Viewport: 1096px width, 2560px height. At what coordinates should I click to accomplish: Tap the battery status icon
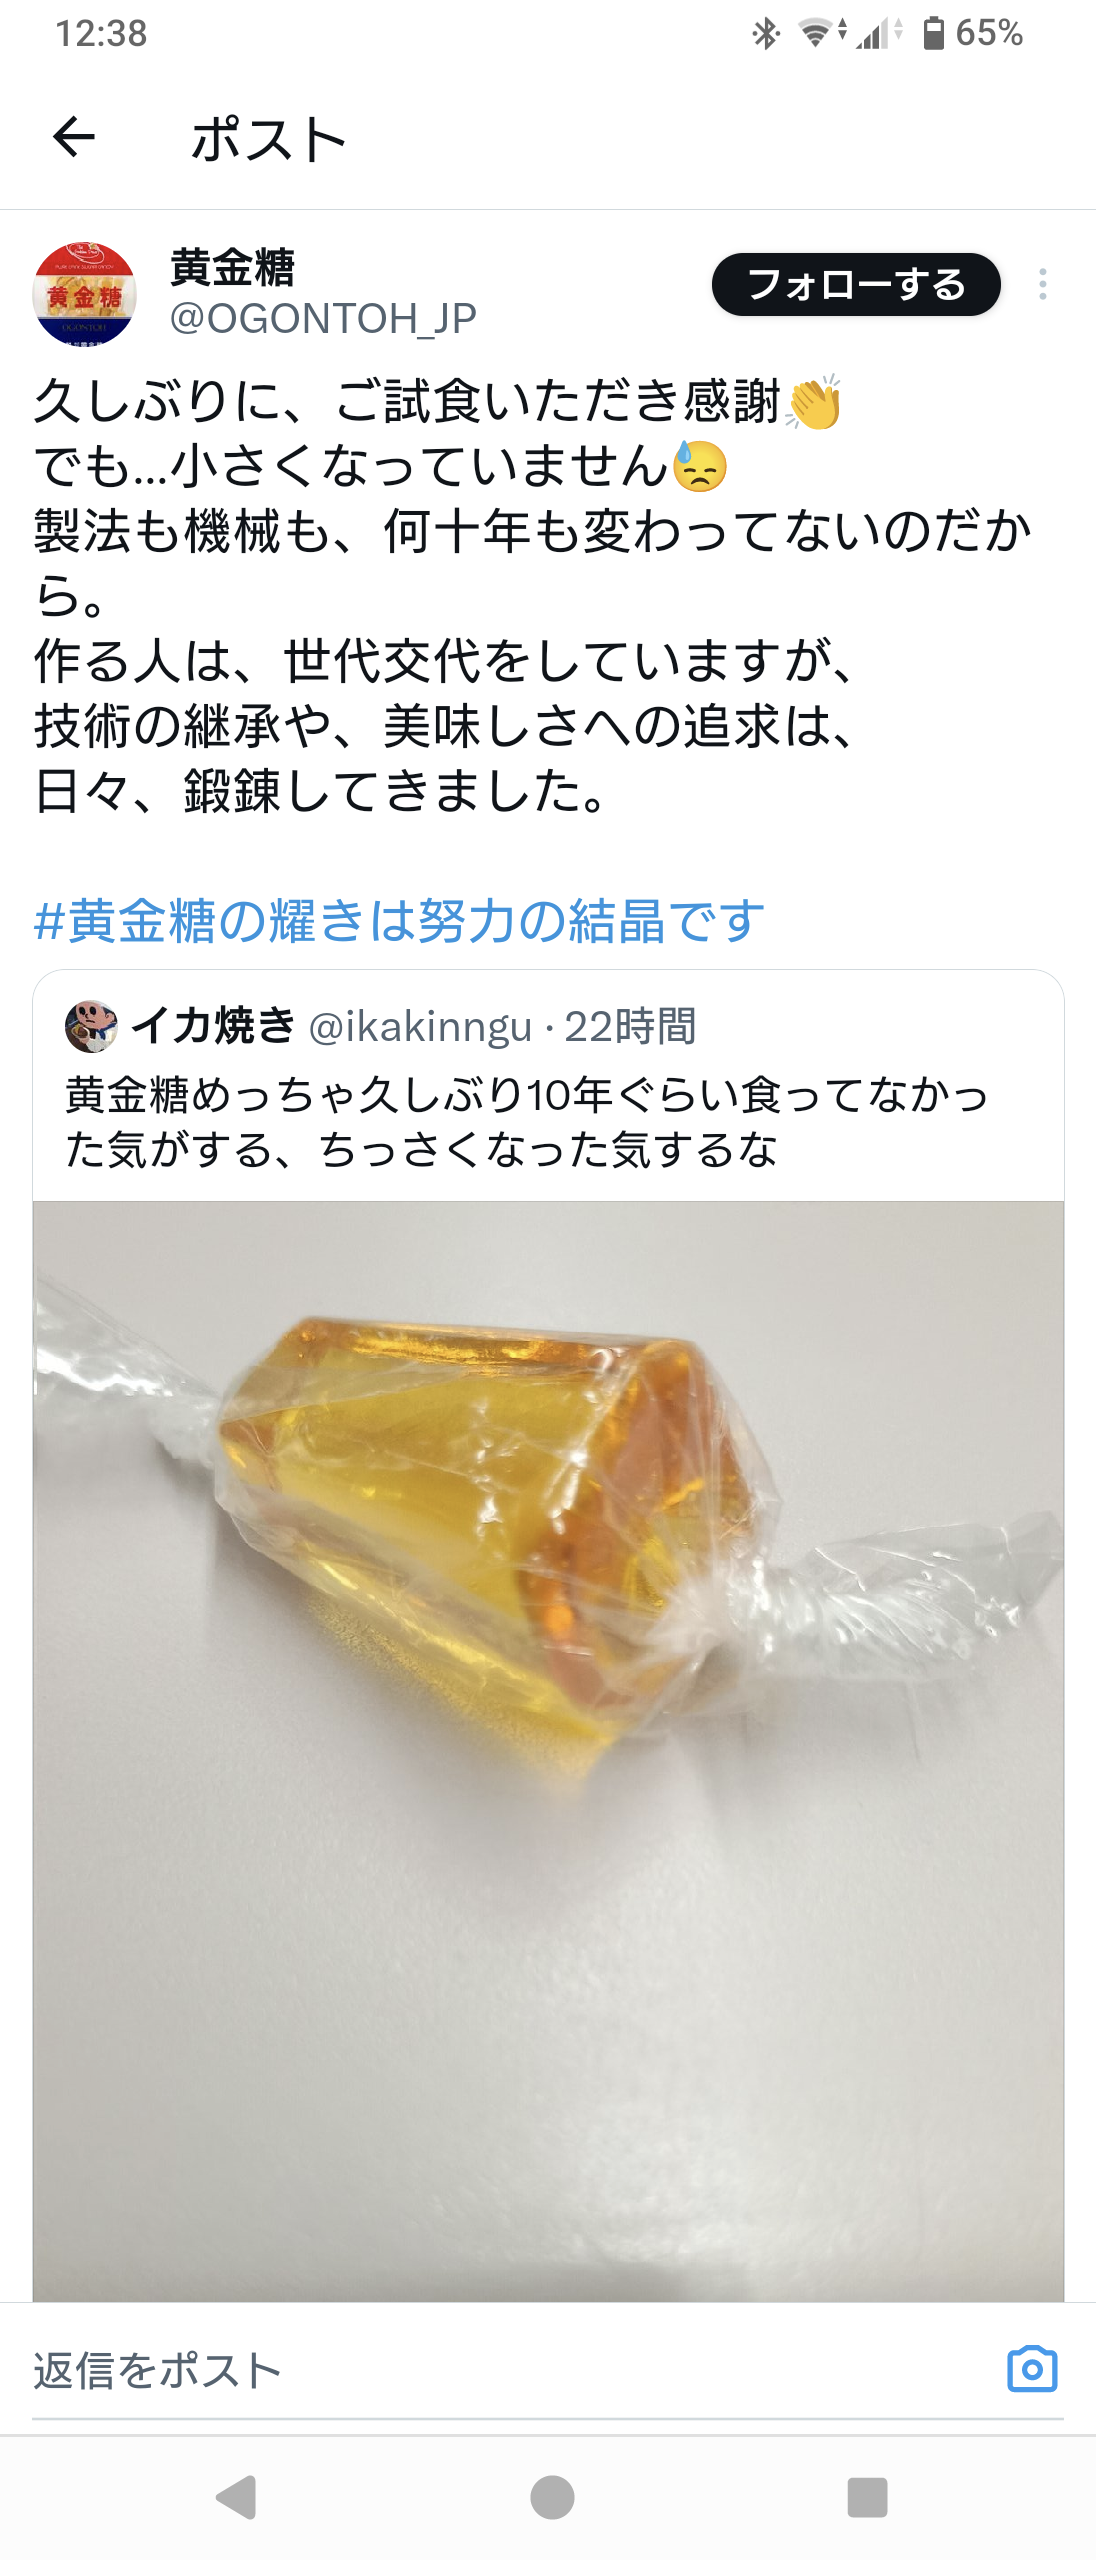coord(933,33)
